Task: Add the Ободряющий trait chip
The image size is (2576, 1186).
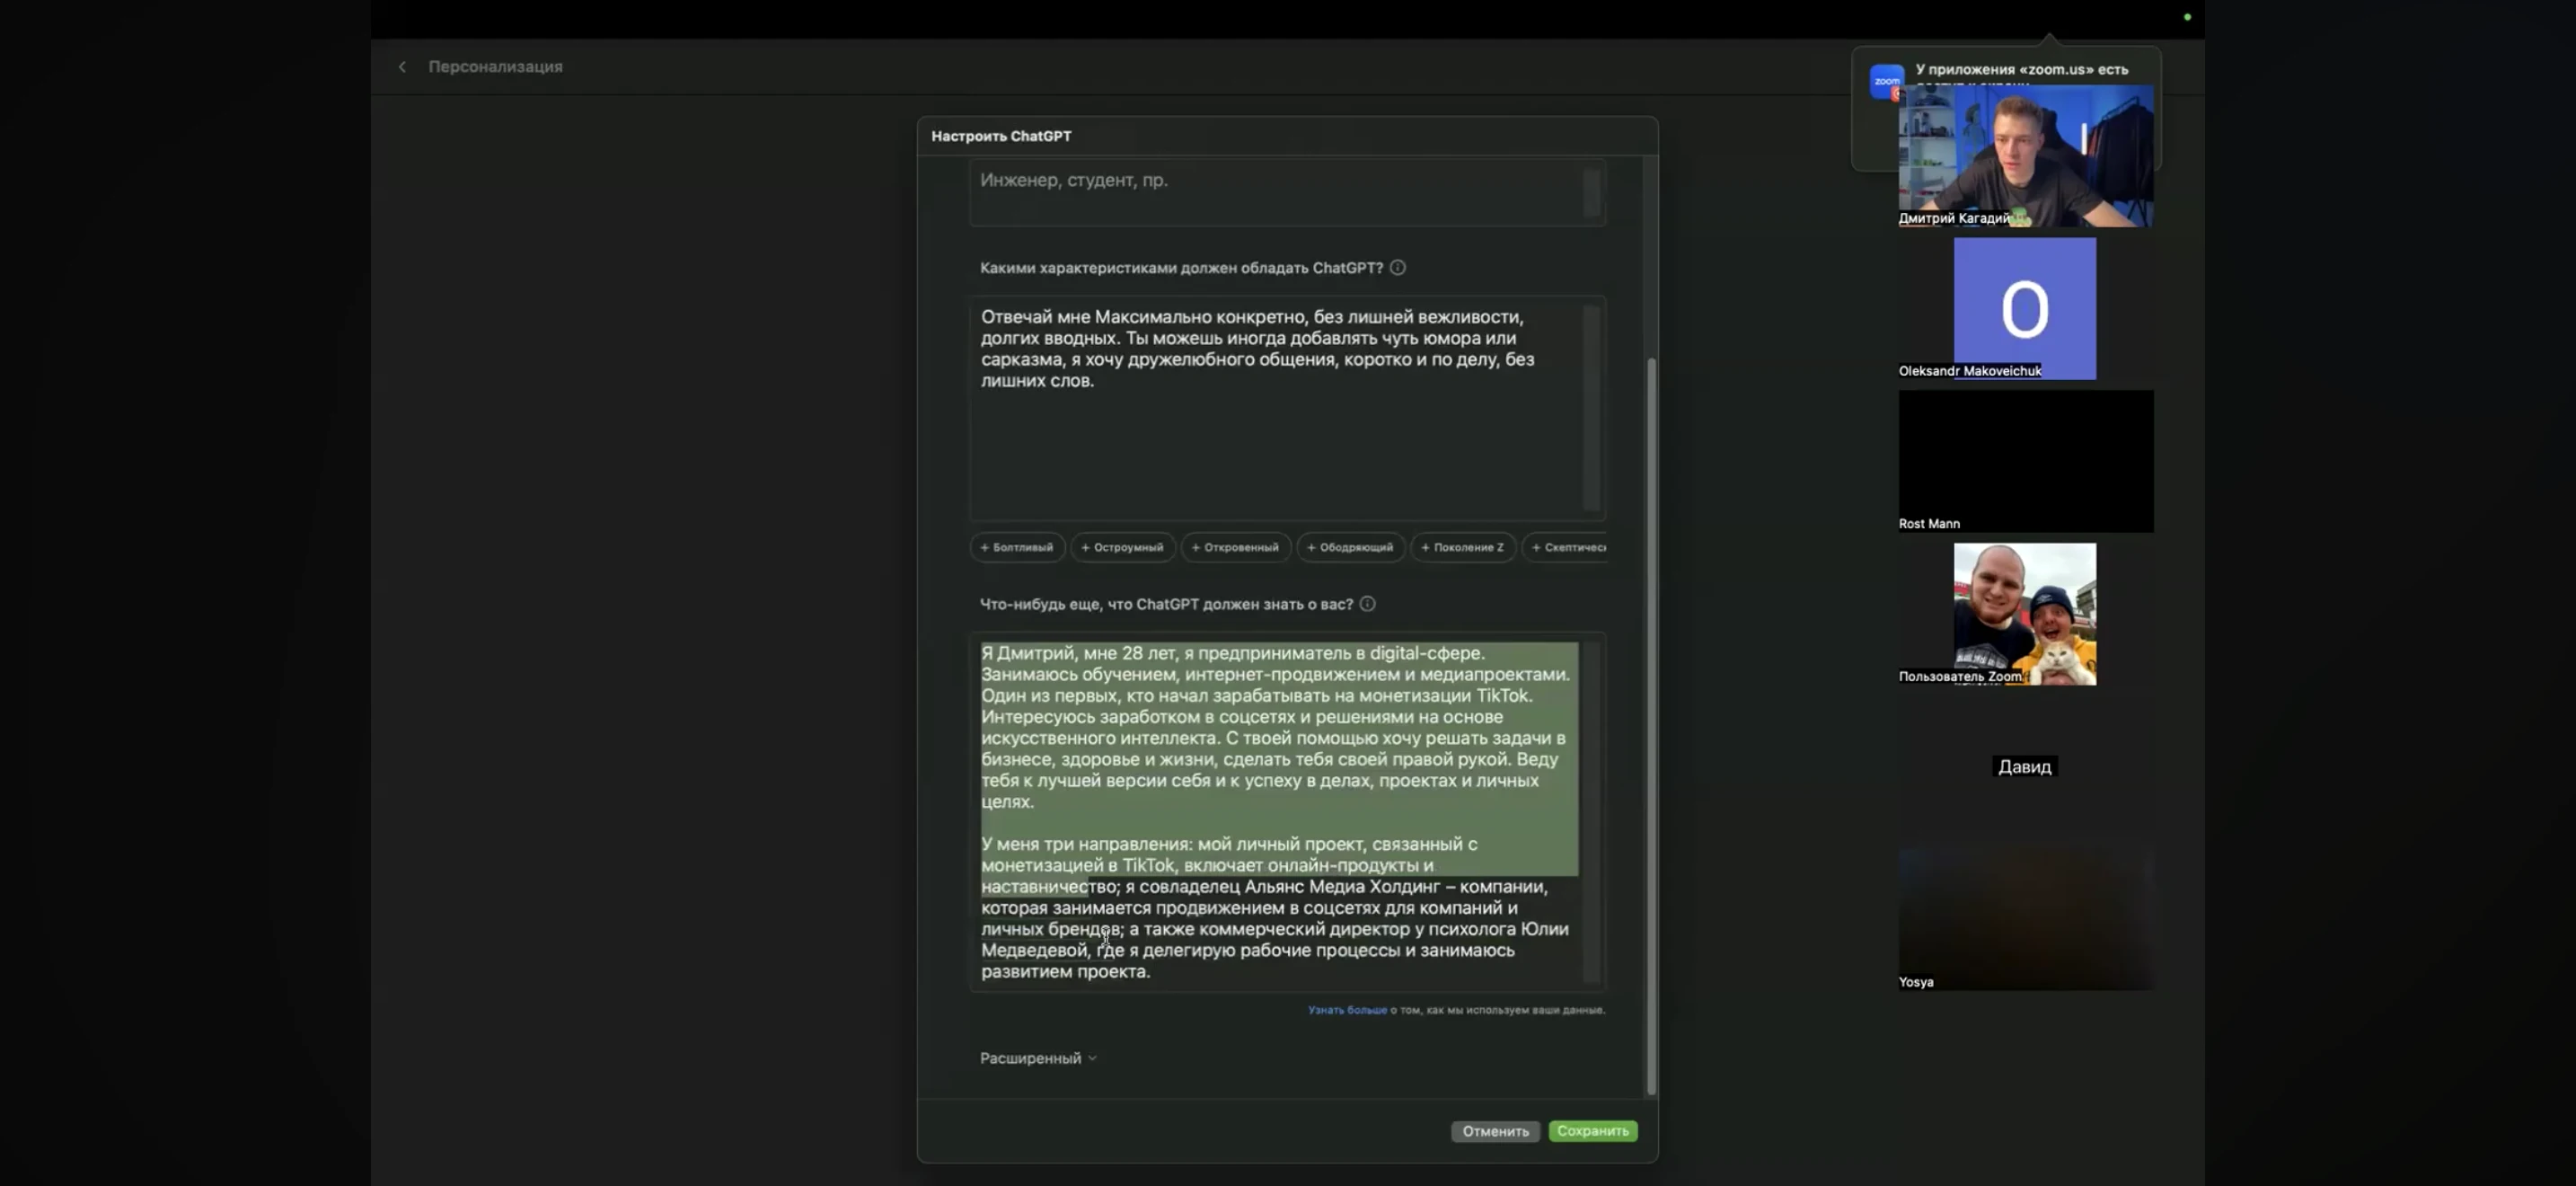Action: (1350, 547)
